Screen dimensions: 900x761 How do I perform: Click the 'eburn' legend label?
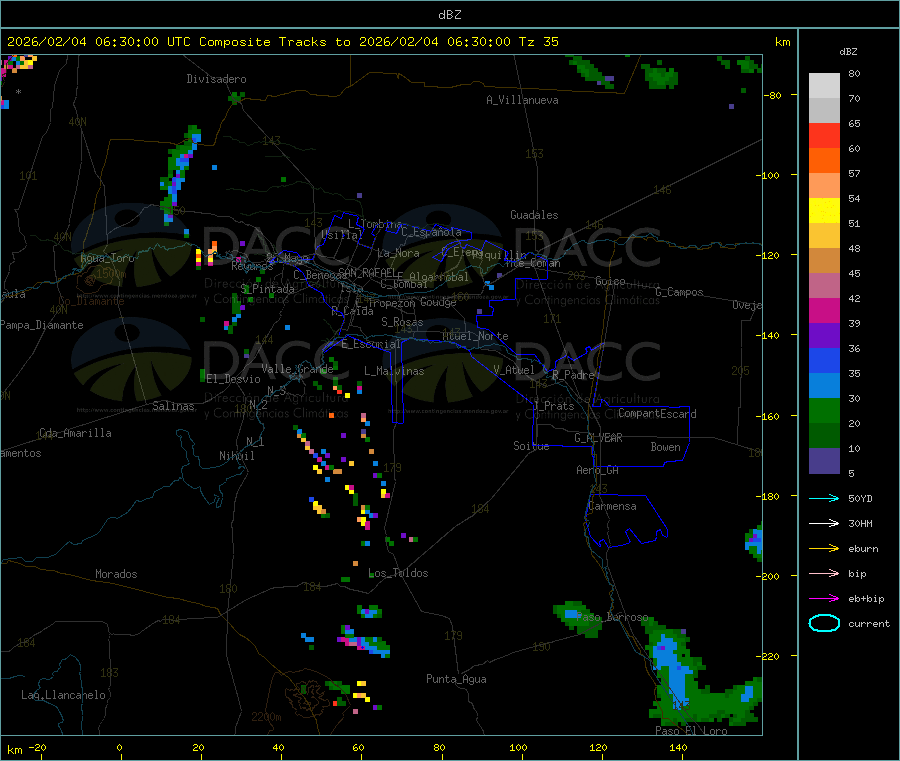point(863,548)
